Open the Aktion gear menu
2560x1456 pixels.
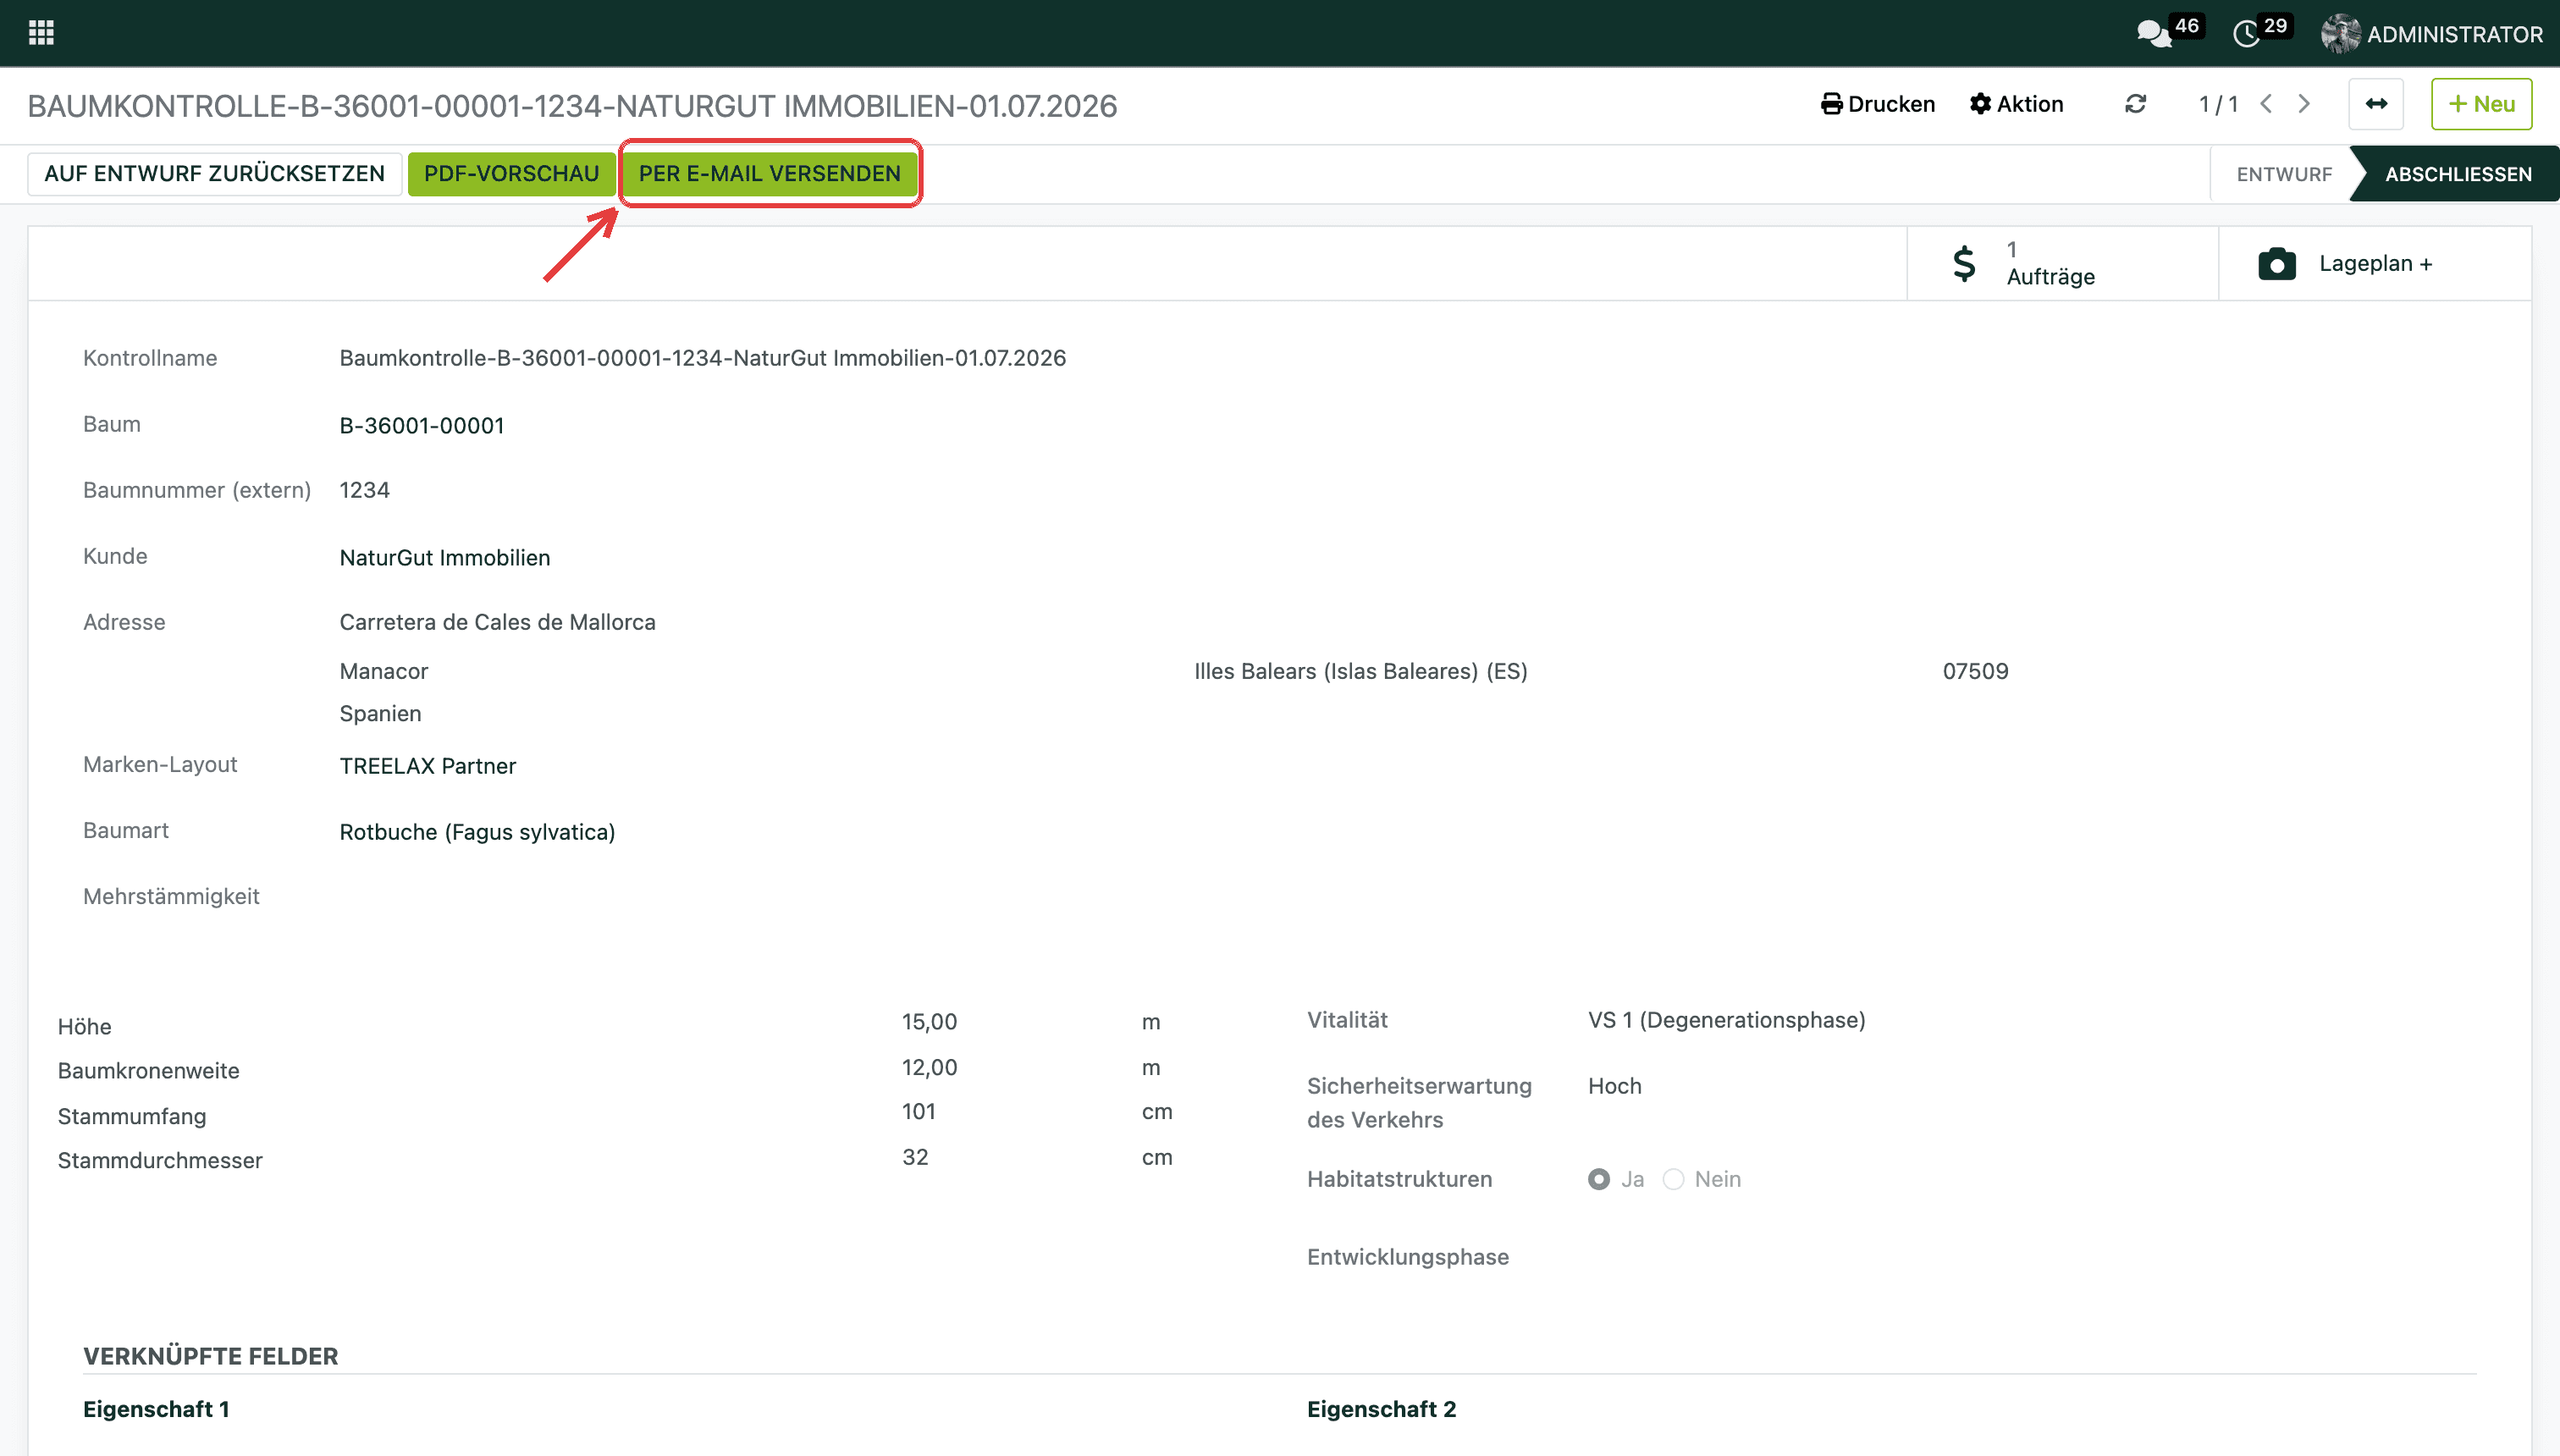click(2016, 104)
